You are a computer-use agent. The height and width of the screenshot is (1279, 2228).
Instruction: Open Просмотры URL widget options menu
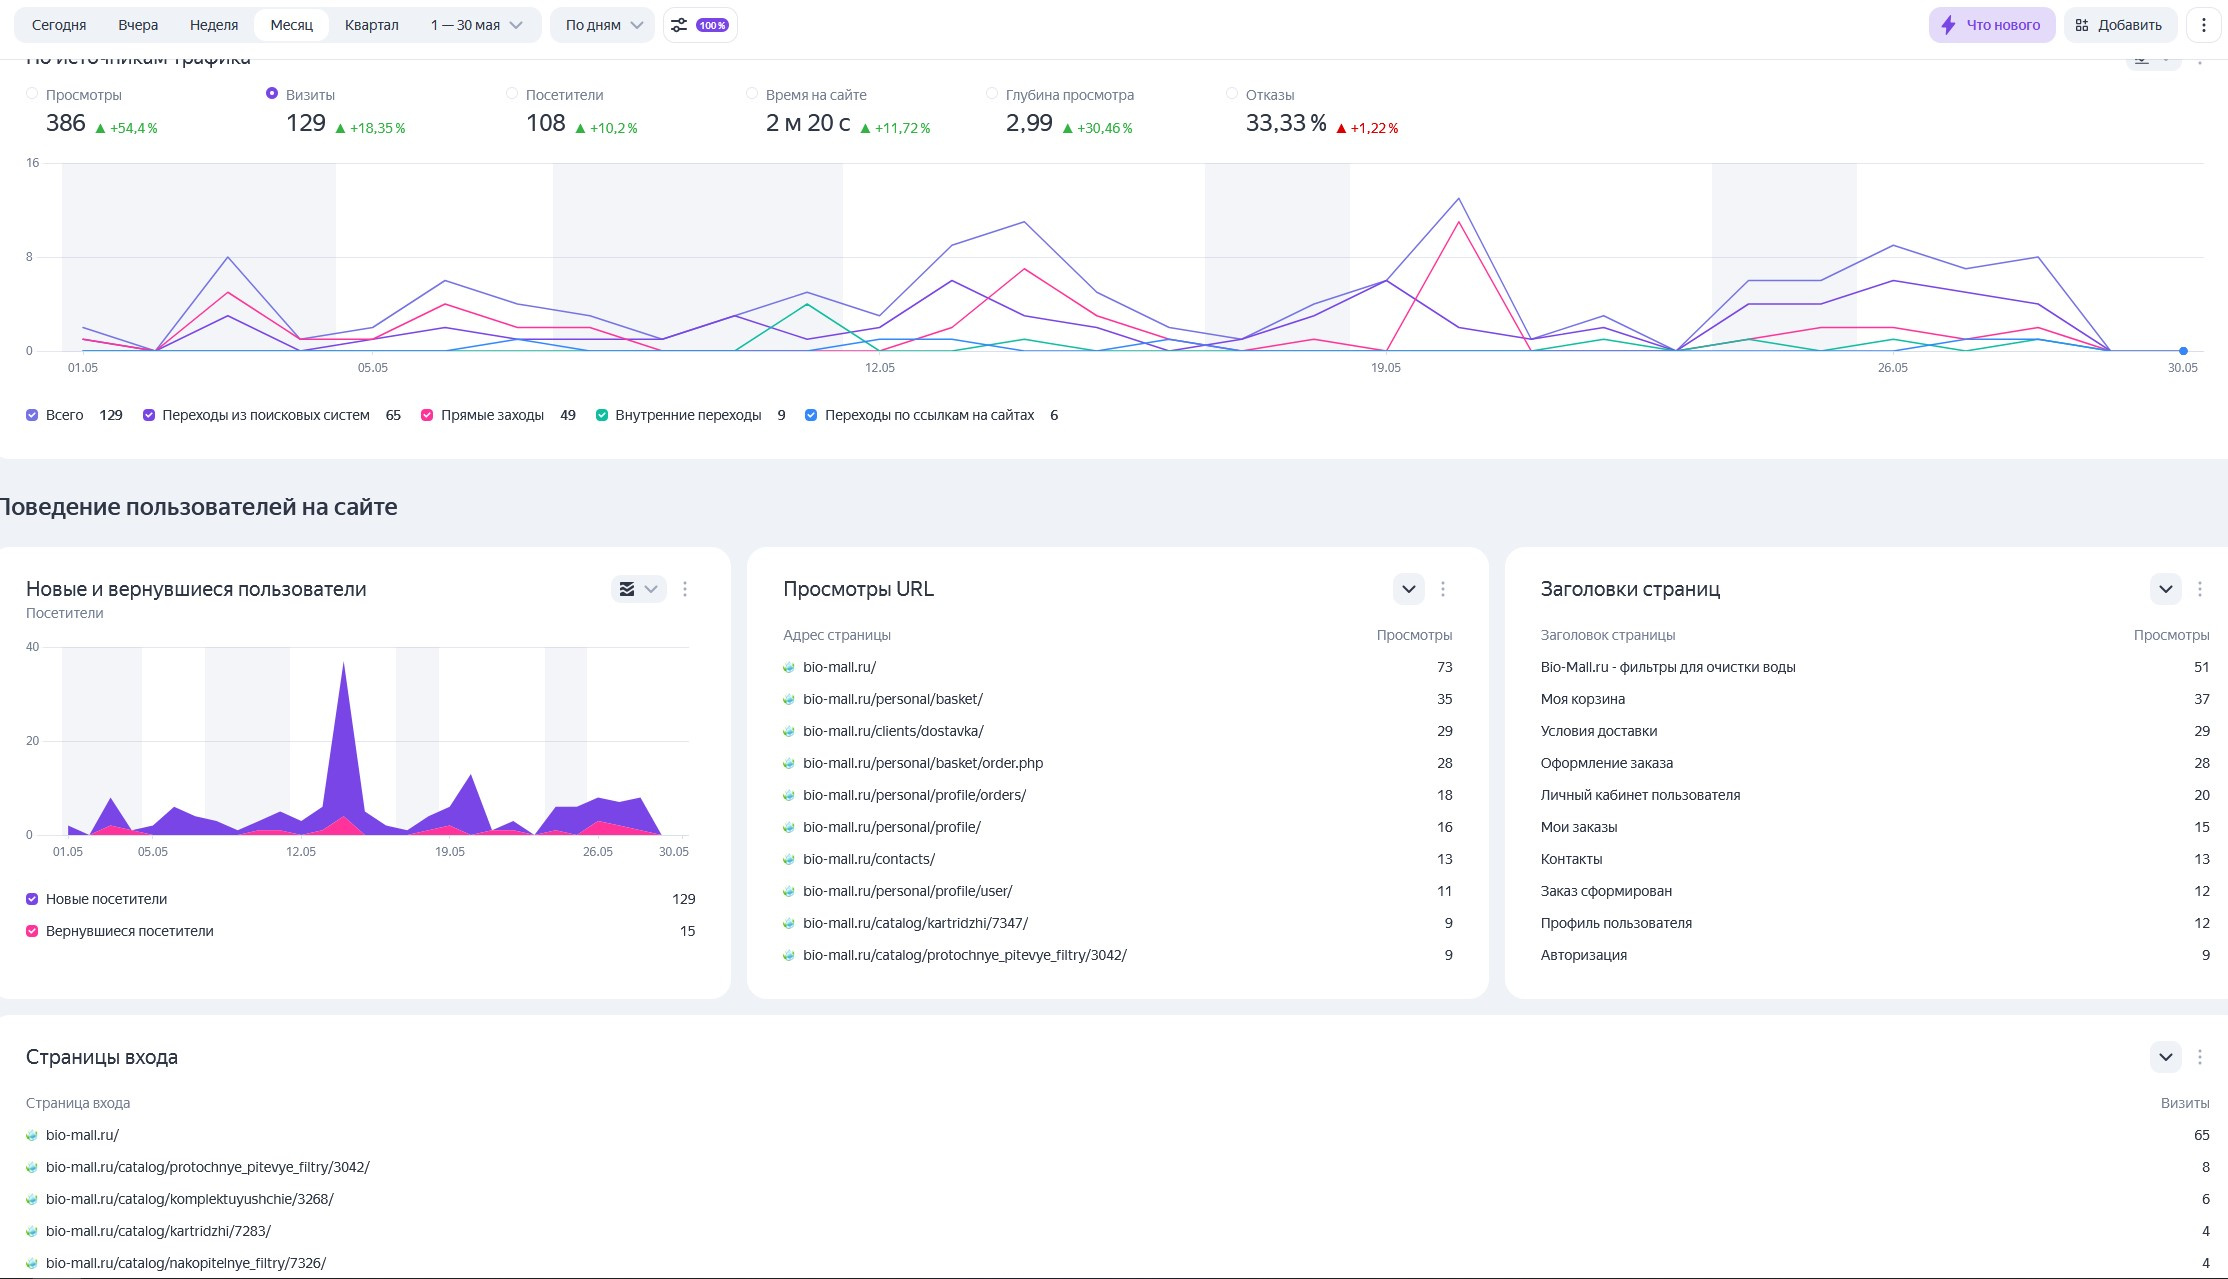coord(1442,589)
